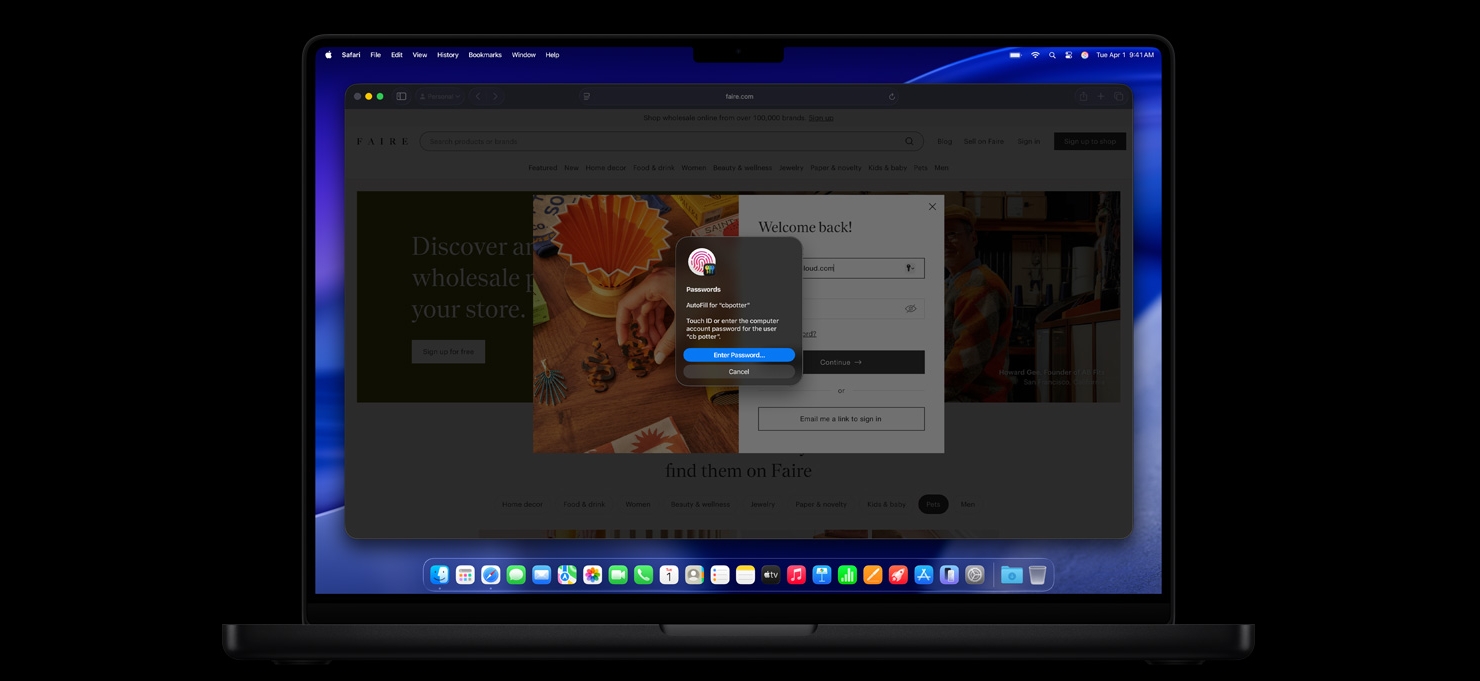Viewport: 1480px width, 681px height.
Task: Open Reminders app in the Dock
Action: pyautogui.click(x=720, y=575)
